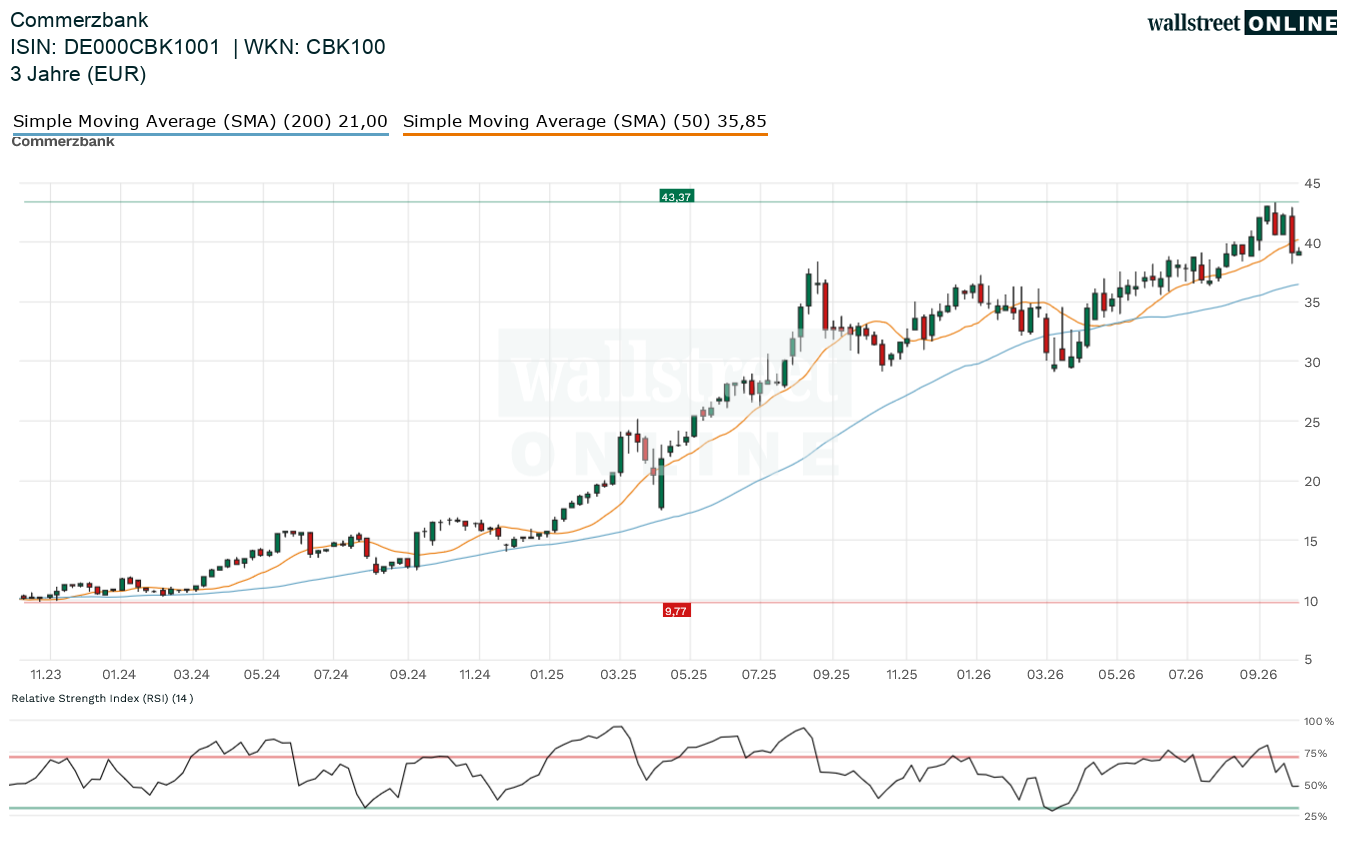Click the wallstreet ONLINE logo
This screenshot has height=843, width=1349.
1242,23
